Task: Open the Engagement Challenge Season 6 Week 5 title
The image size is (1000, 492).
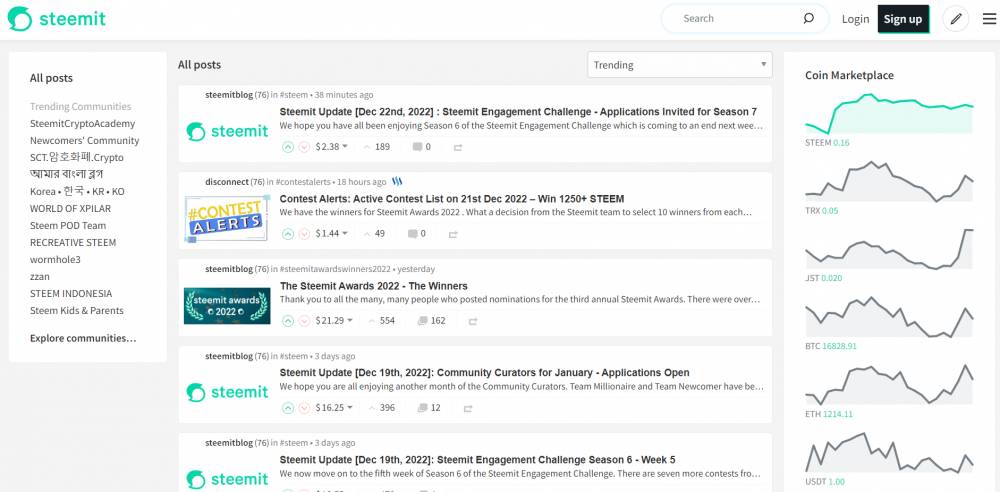Action: [478, 459]
